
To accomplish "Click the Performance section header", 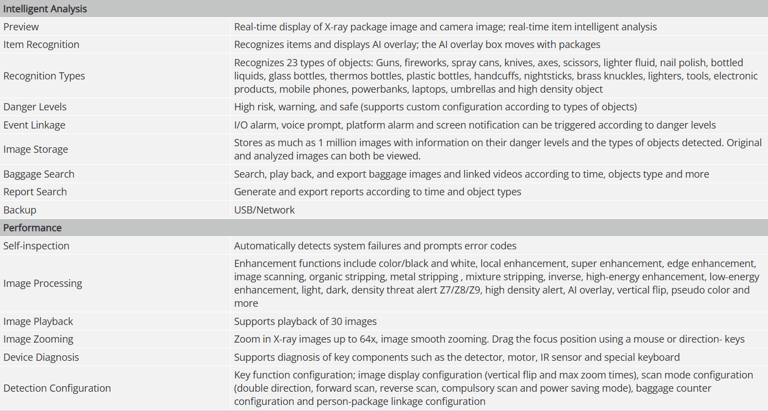I will click(32, 228).
